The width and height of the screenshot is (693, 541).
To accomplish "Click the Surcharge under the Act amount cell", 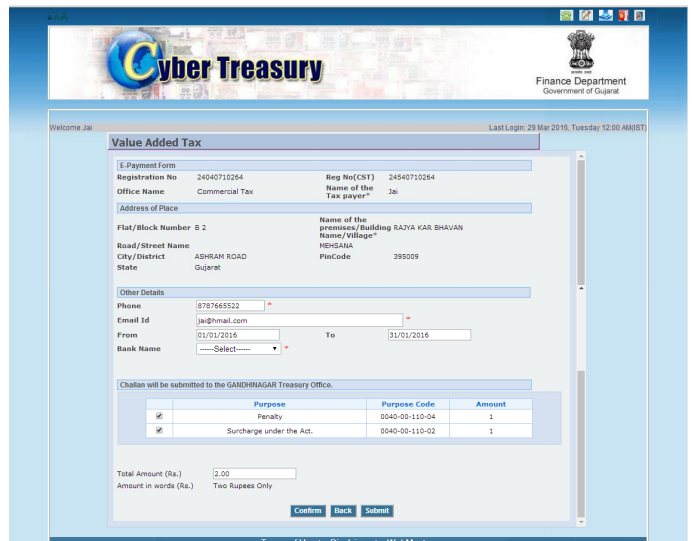I will click(491, 431).
